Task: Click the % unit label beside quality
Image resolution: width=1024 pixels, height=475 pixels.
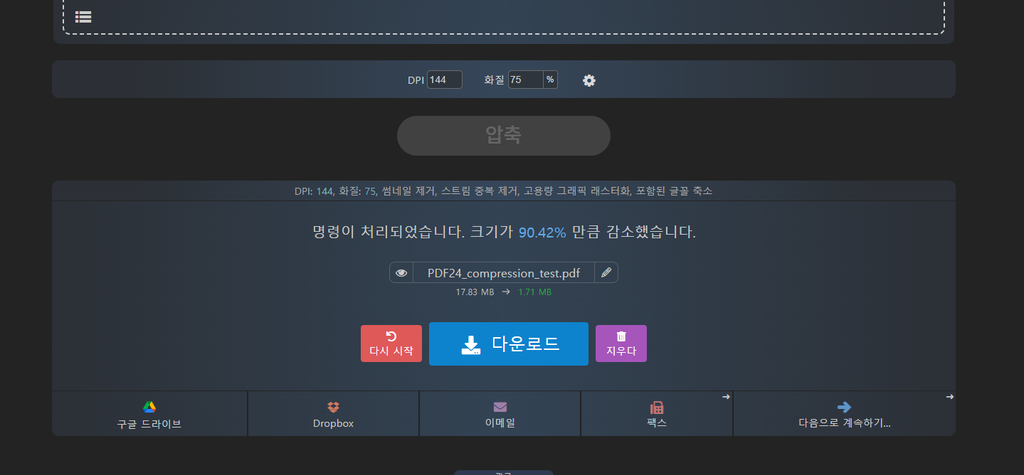Action: click(x=550, y=80)
